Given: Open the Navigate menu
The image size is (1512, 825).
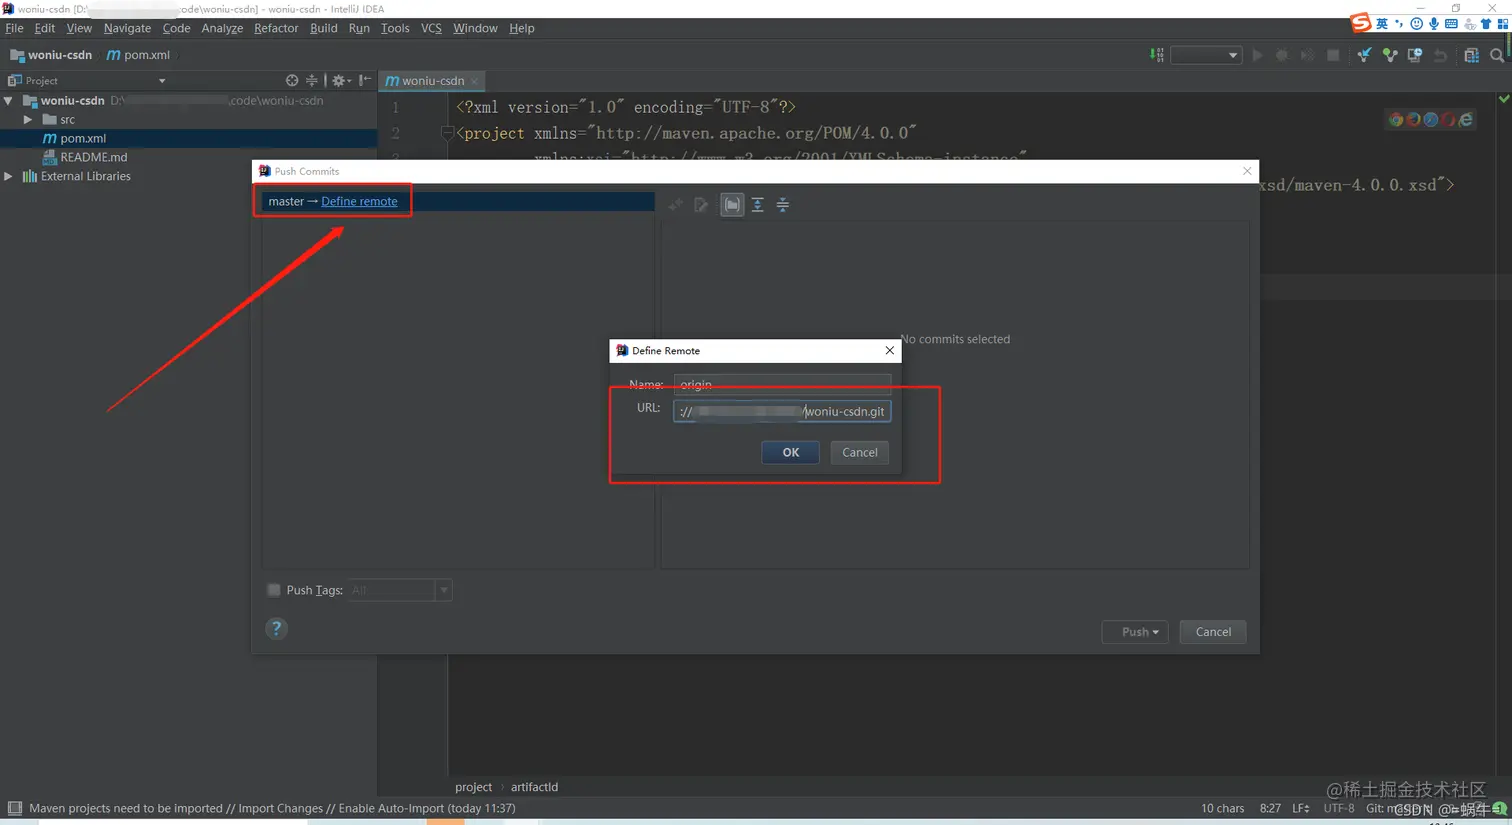Looking at the screenshot, I should (127, 28).
